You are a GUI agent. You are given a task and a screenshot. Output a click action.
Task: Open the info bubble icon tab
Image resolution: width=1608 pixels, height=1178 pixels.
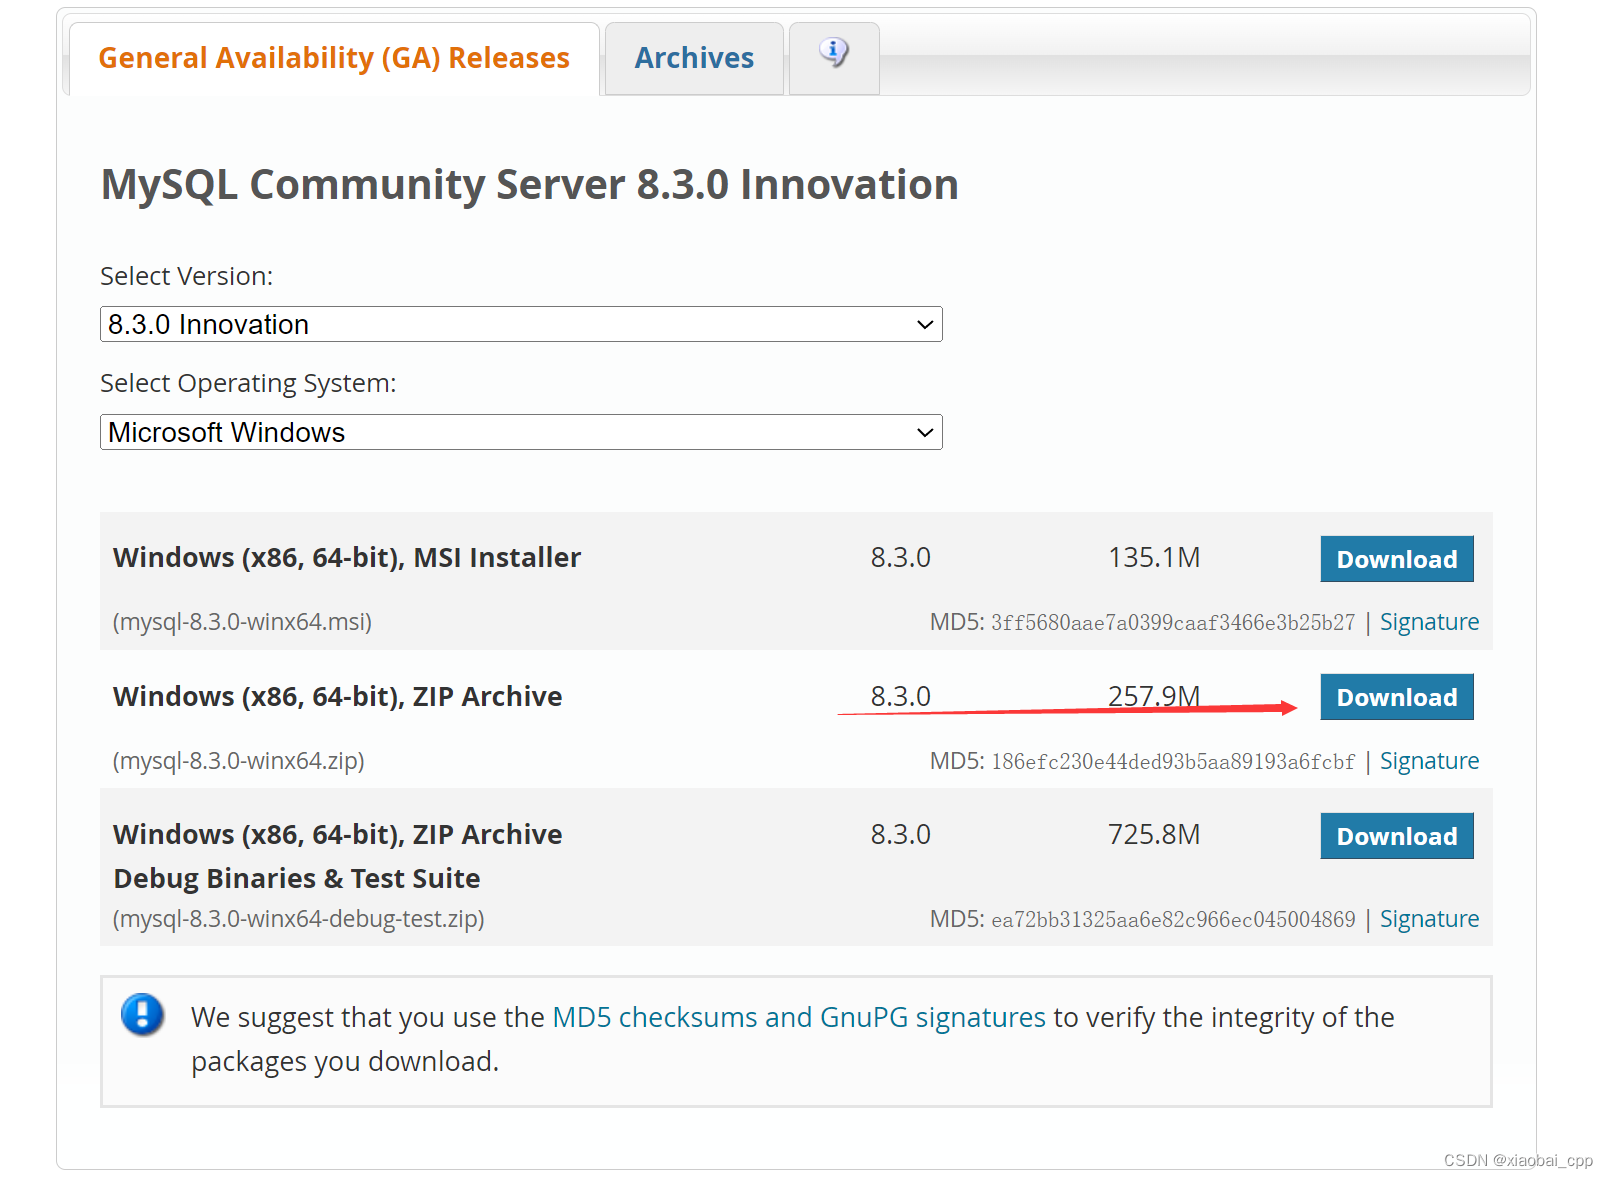pos(834,57)
